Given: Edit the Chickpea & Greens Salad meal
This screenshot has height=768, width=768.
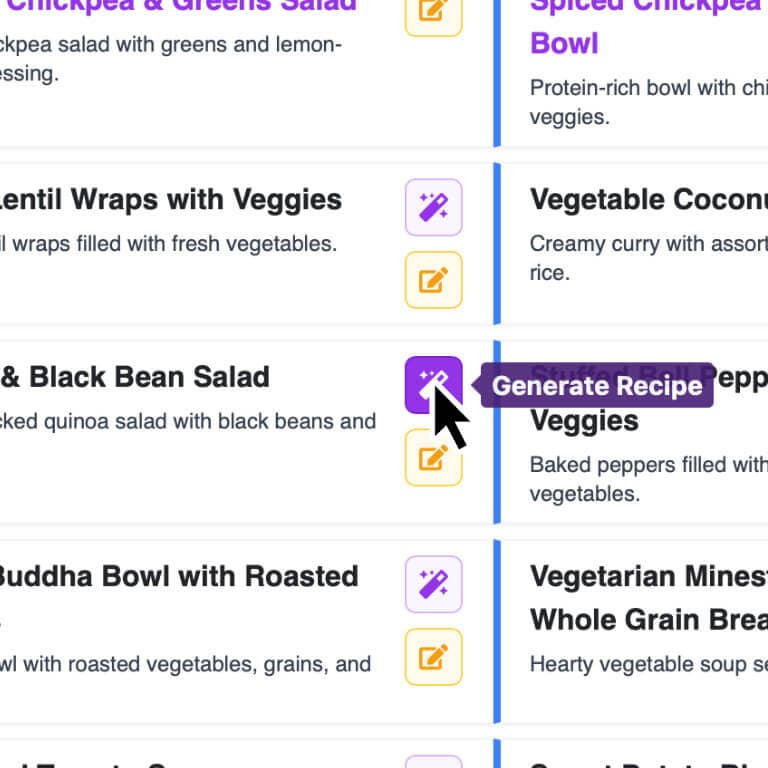Looking at the screenshot, I should coord(433,11).
